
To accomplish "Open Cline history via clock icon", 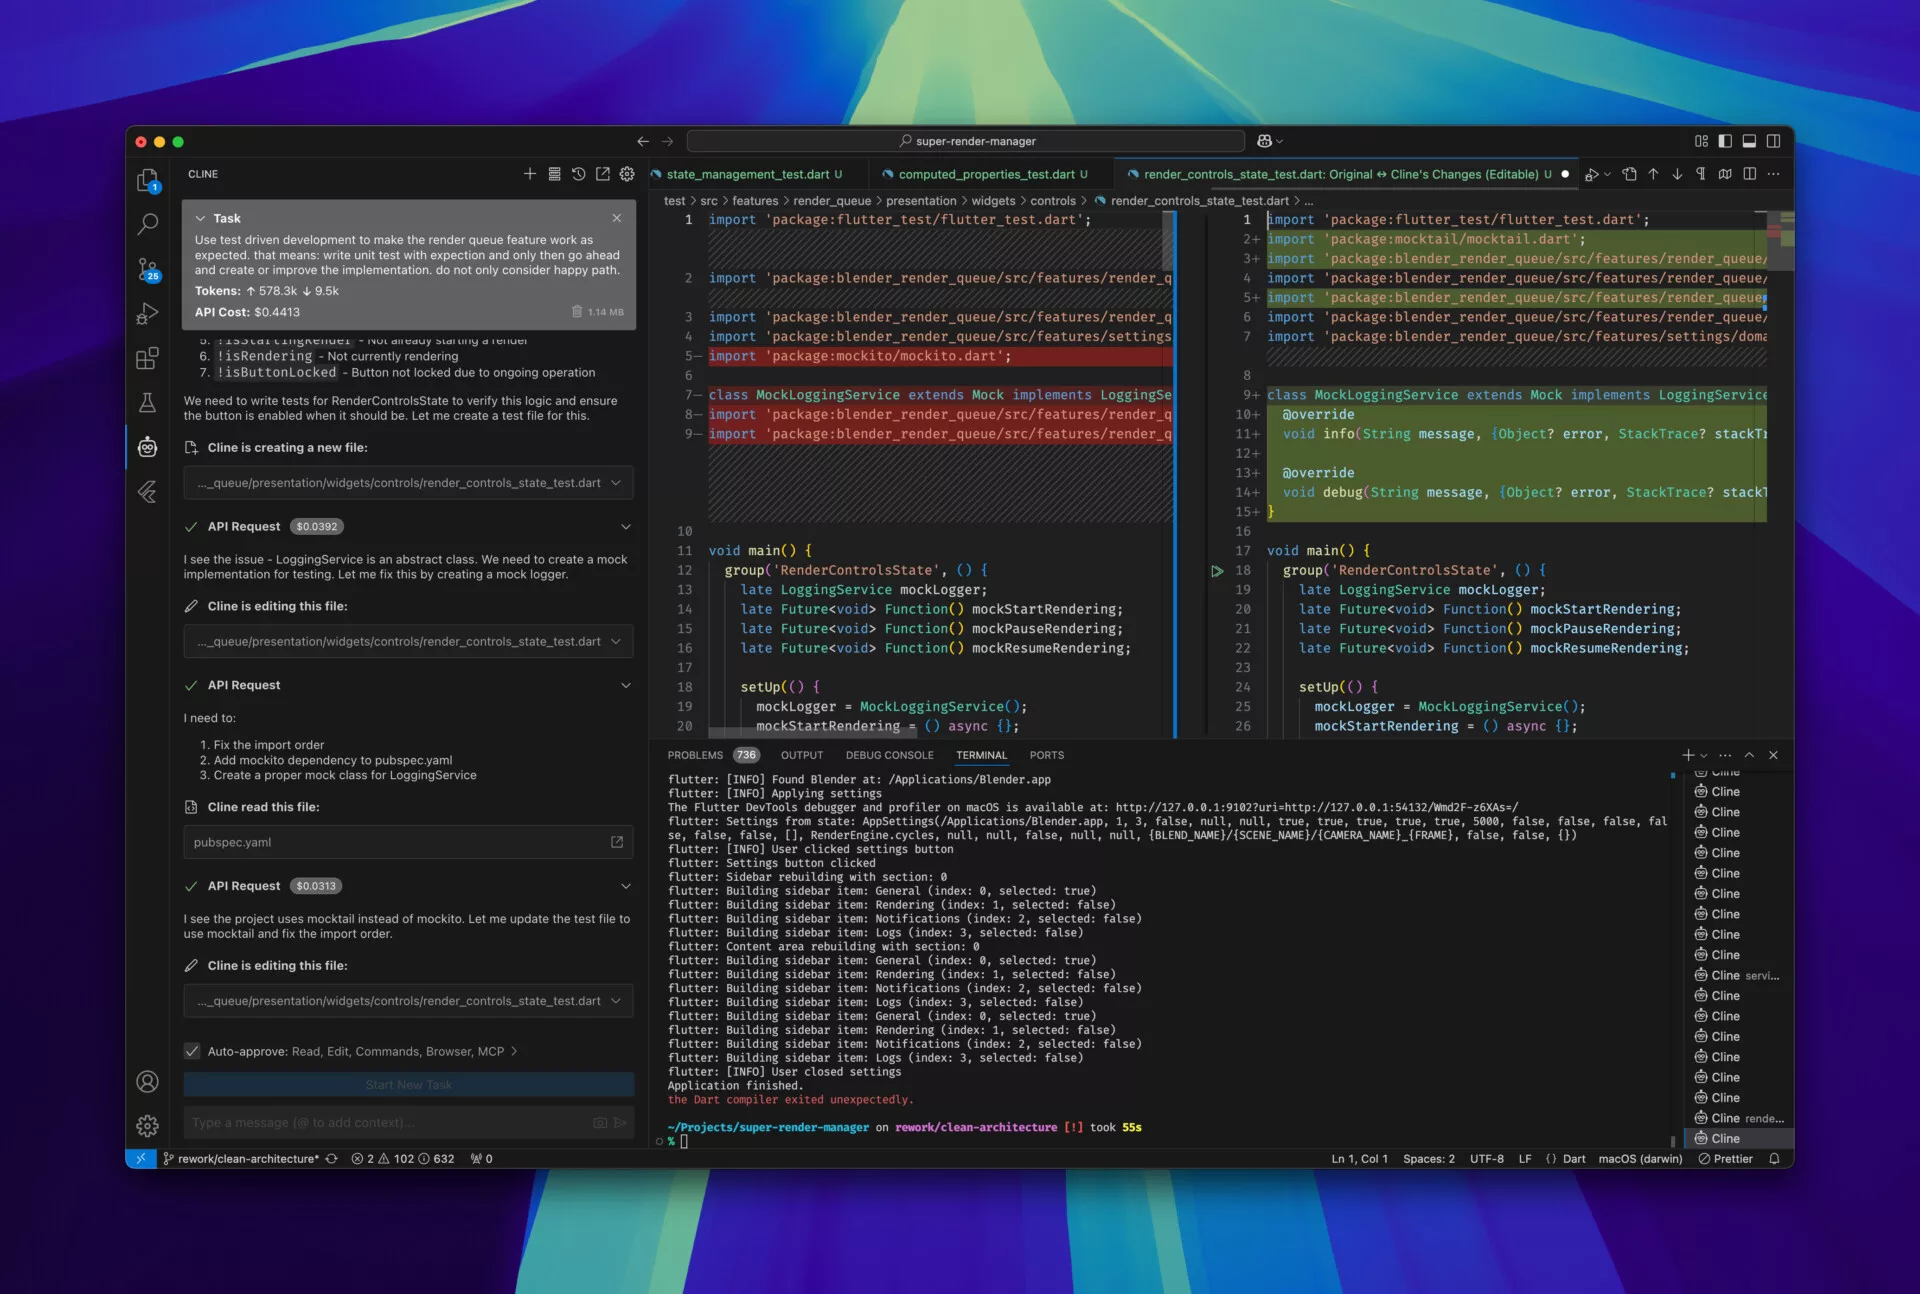I will point(578,174).
